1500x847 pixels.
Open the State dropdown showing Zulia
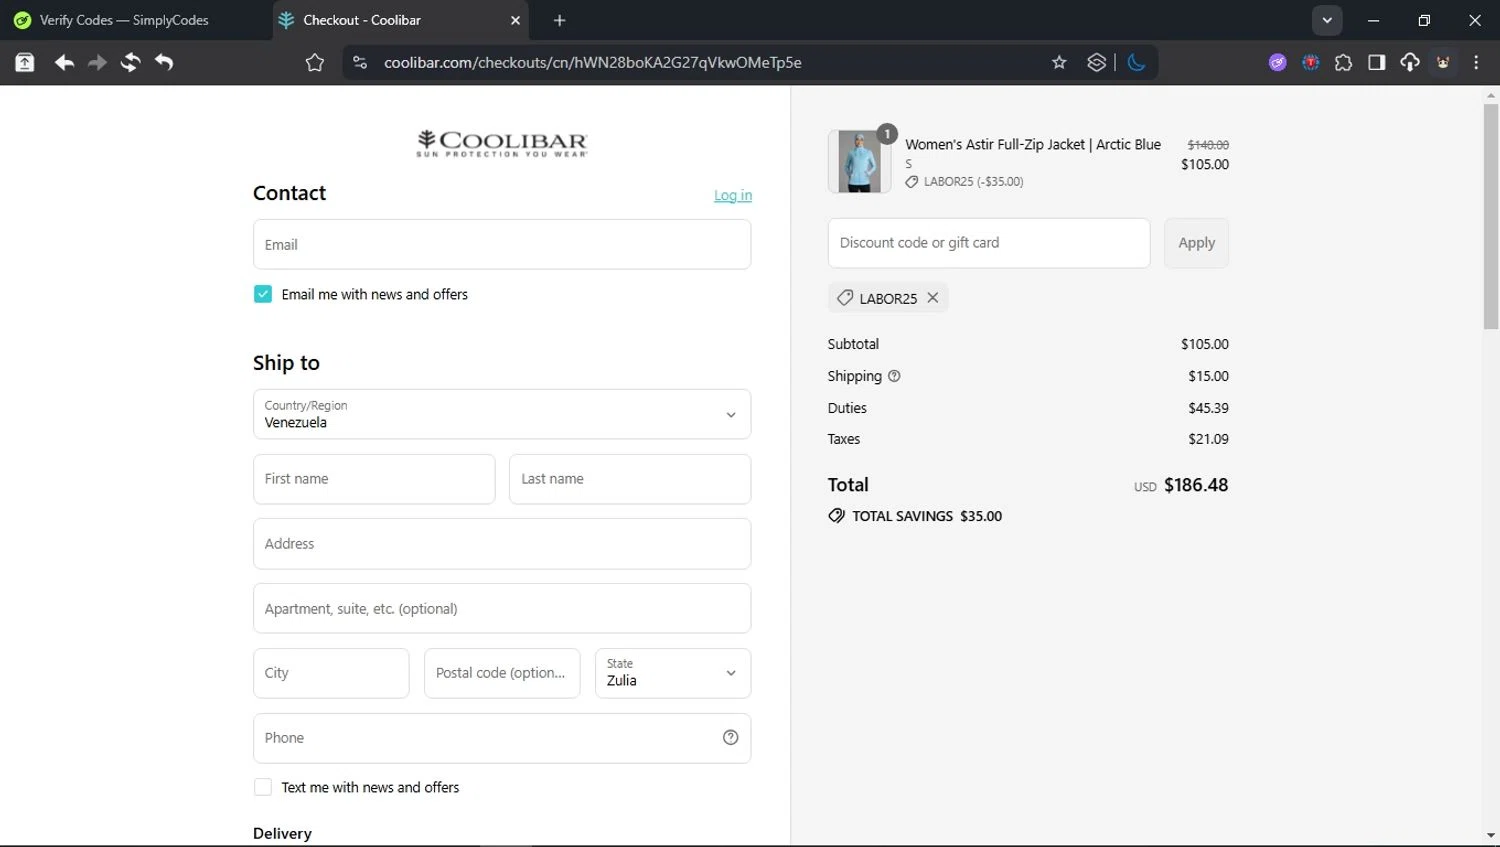pos(673,673)
